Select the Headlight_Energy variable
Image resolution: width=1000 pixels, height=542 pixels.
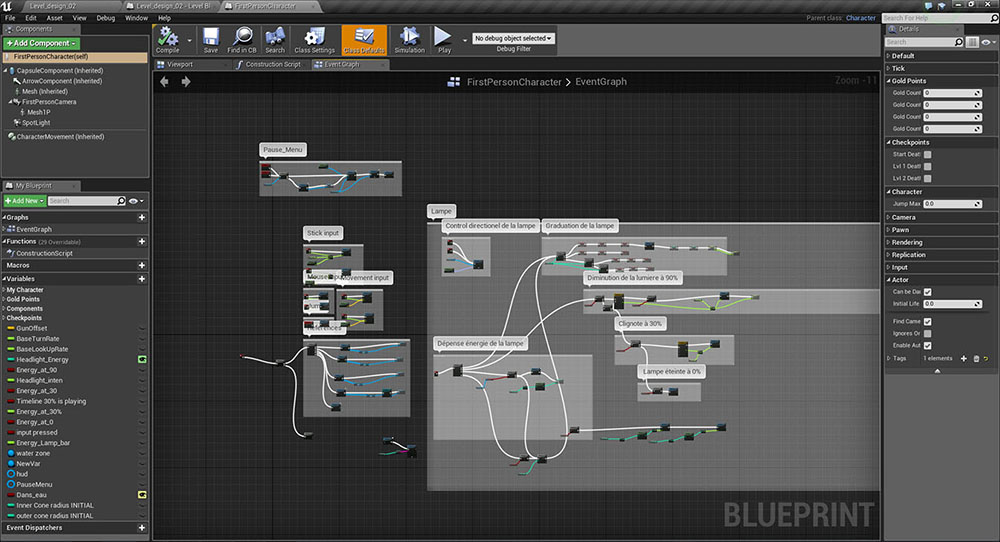(43, 359)
